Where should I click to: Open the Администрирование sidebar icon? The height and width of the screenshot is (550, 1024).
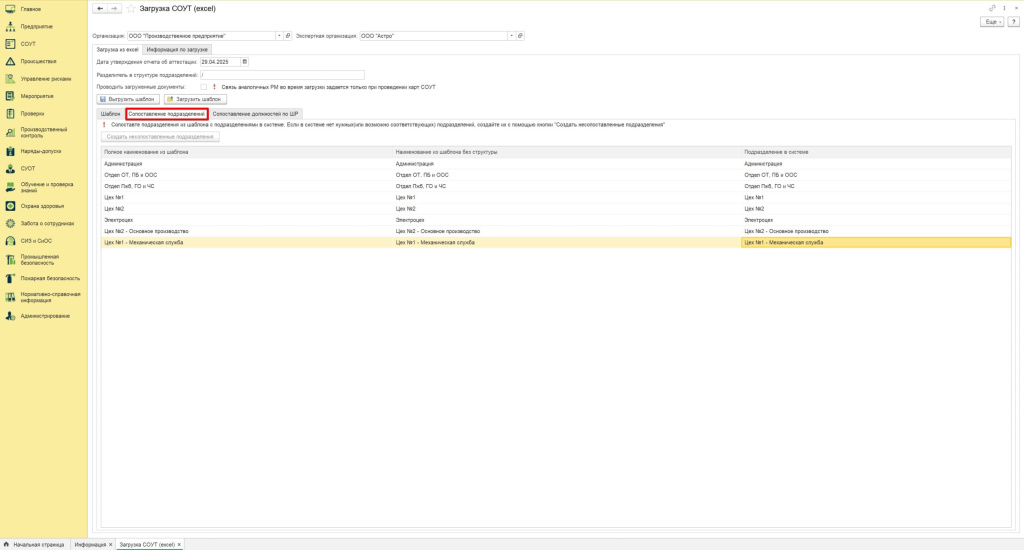10,316
